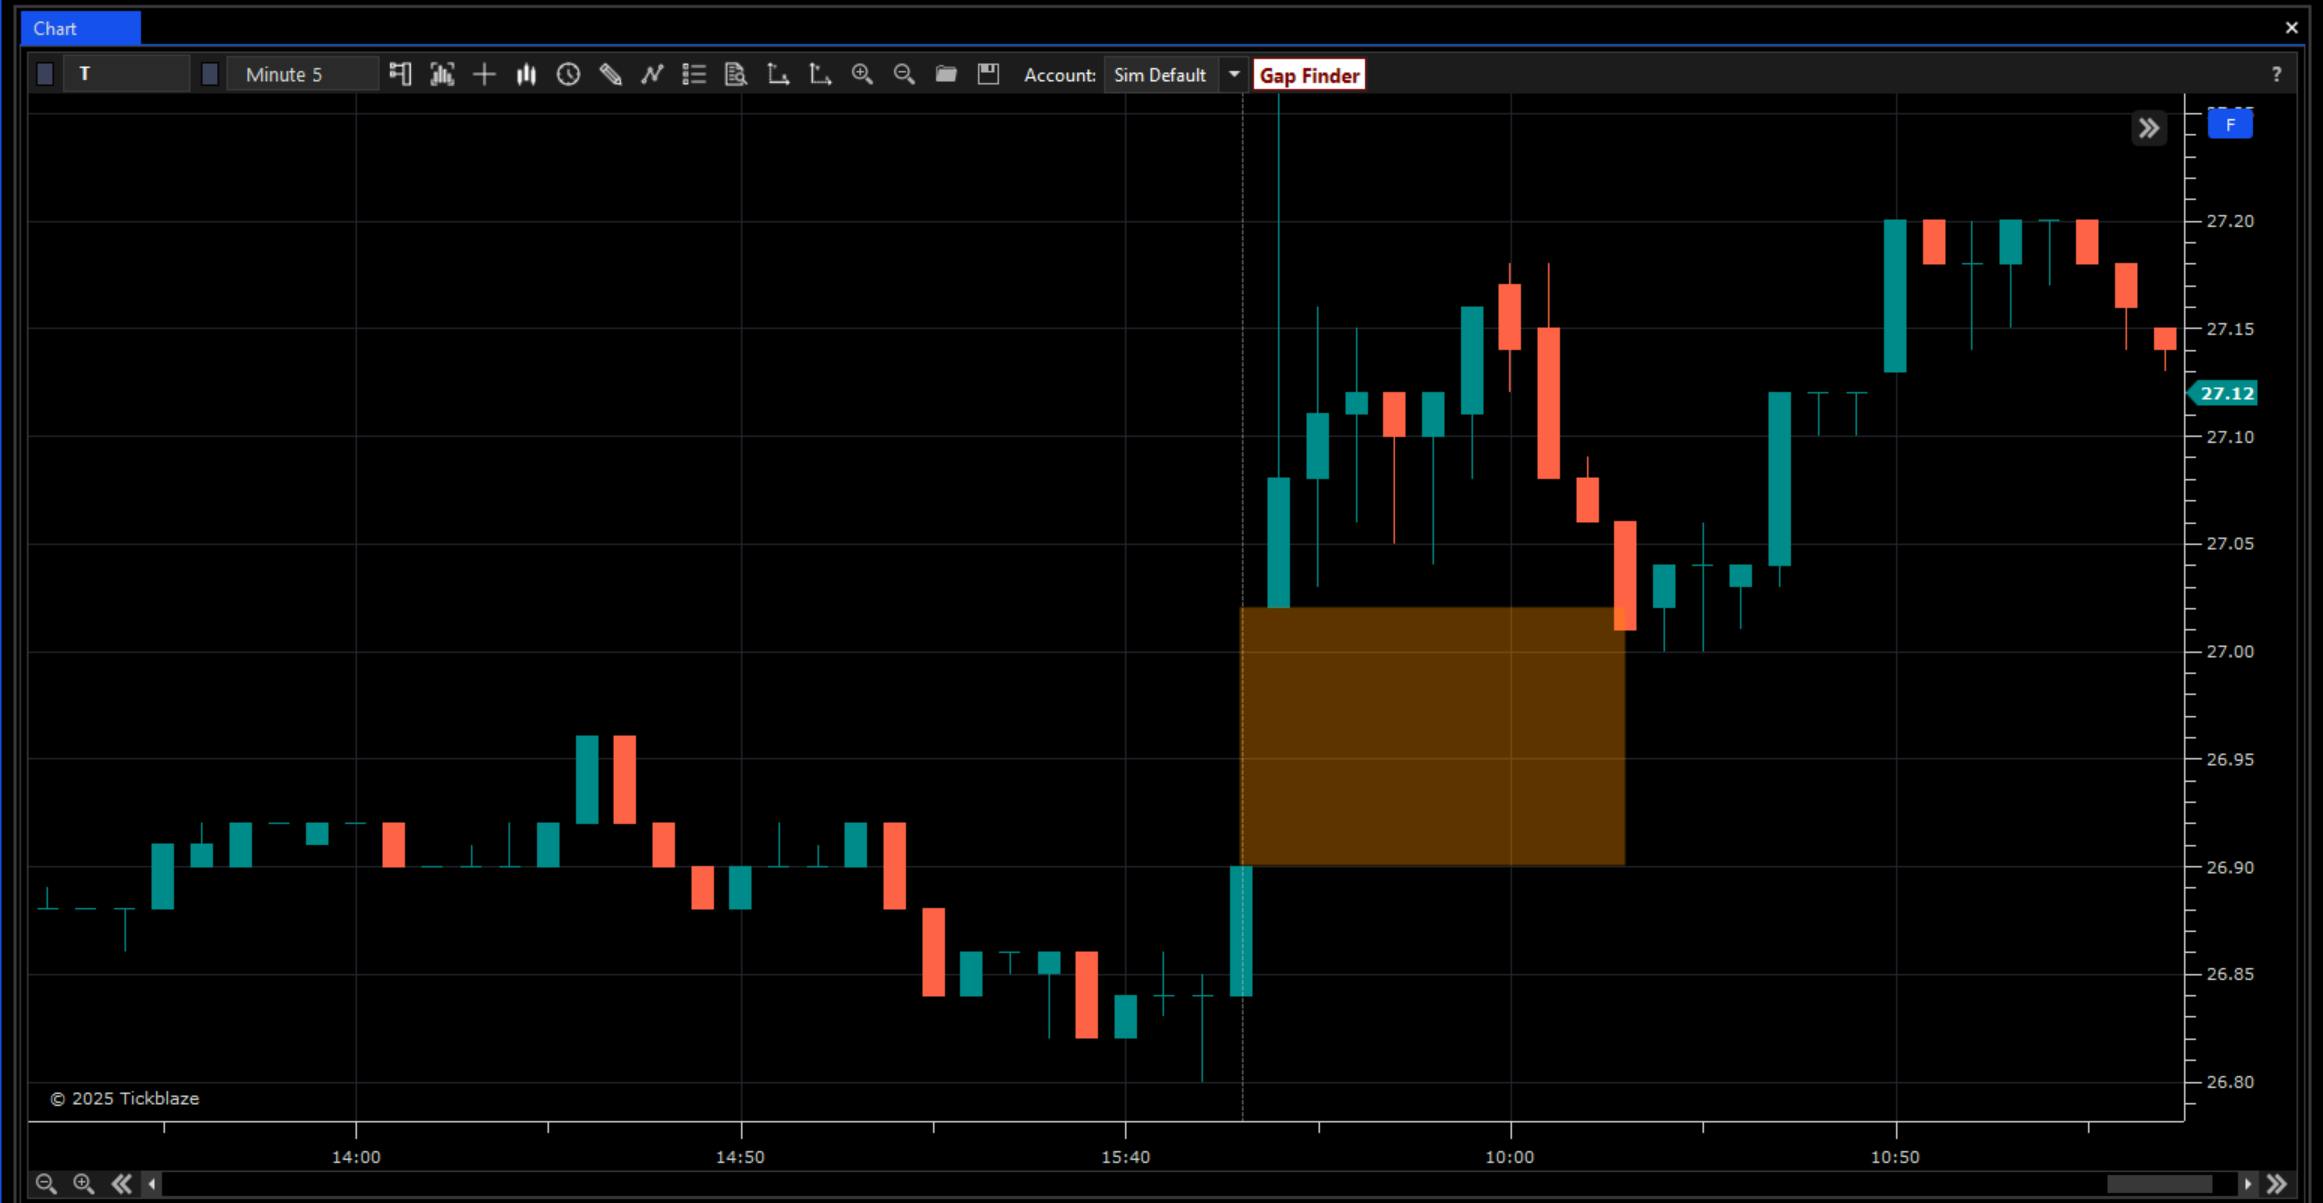Image resolution: width=2323 pixels, height=1203 pixels.
Task: Click the 27.20 price axis label
Action: (x=2230, y=221)
